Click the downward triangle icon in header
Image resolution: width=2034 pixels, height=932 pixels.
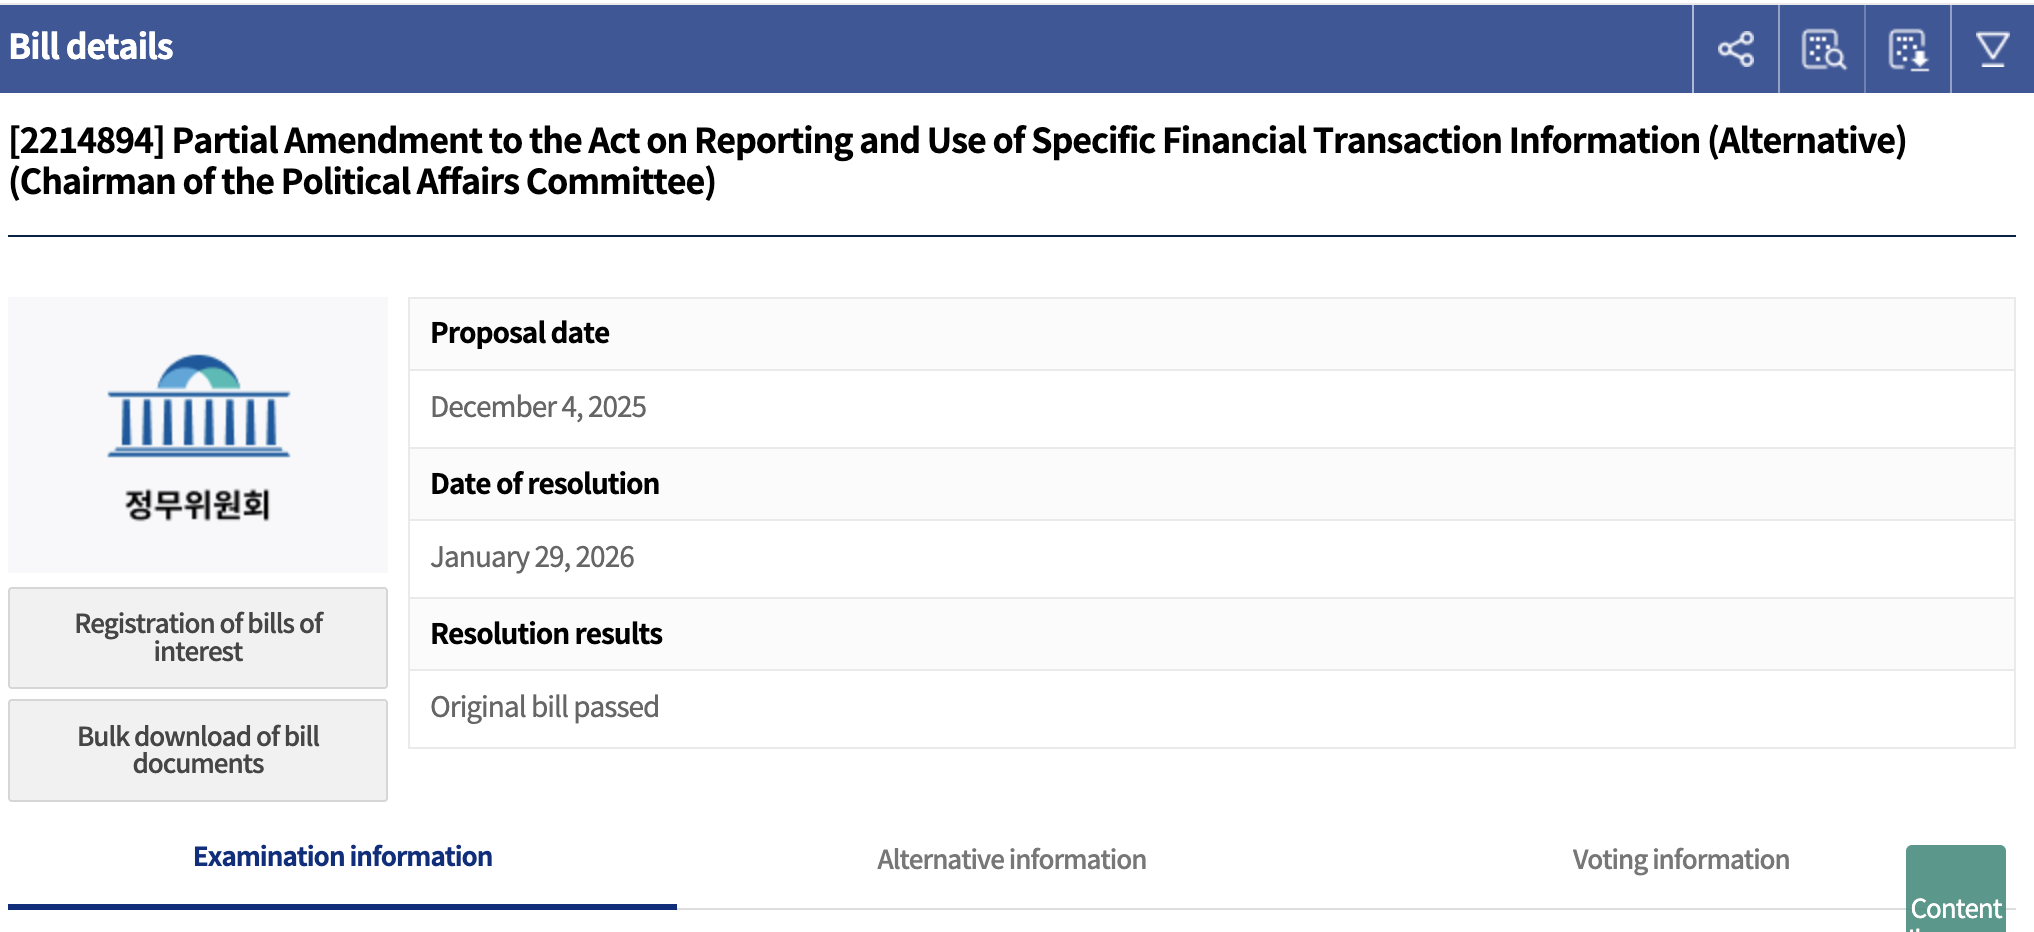(x=1993, y=49)
